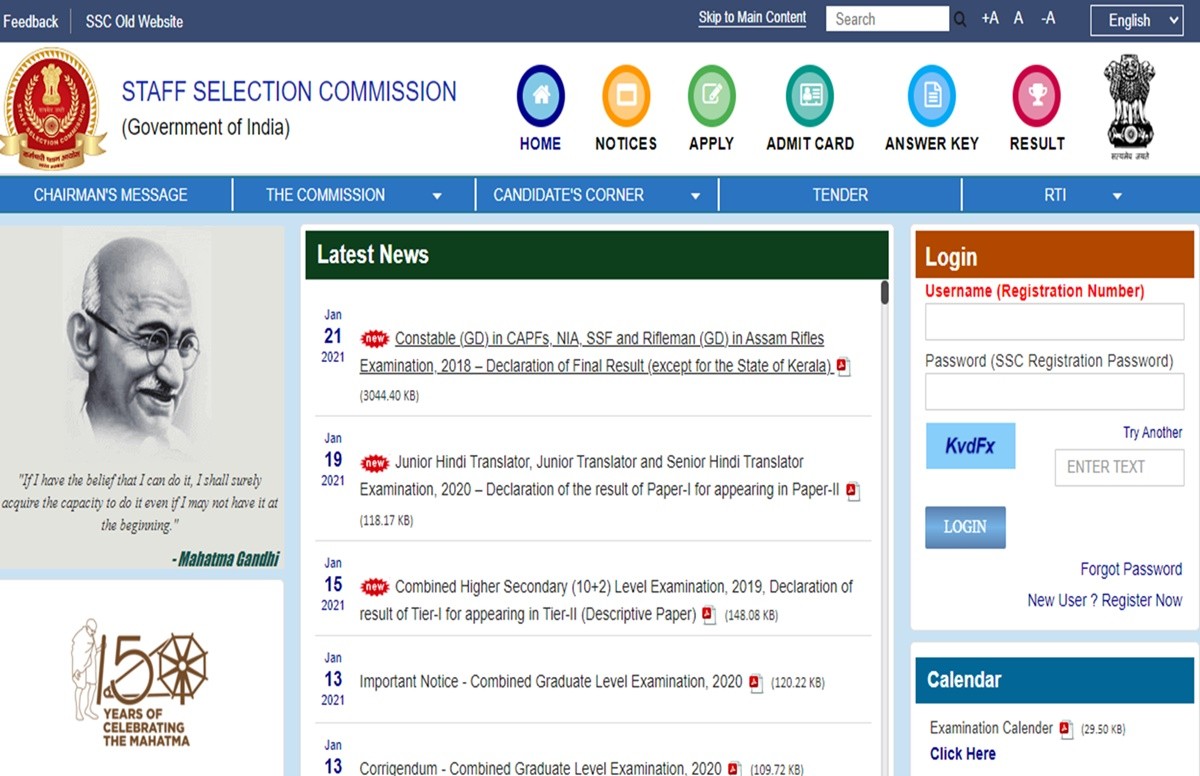Image resolution: width=1200 pixels, height=776 pixels.
Task: Open the Tender menu item
Action: pyautogui.click(x=840, y=195)
